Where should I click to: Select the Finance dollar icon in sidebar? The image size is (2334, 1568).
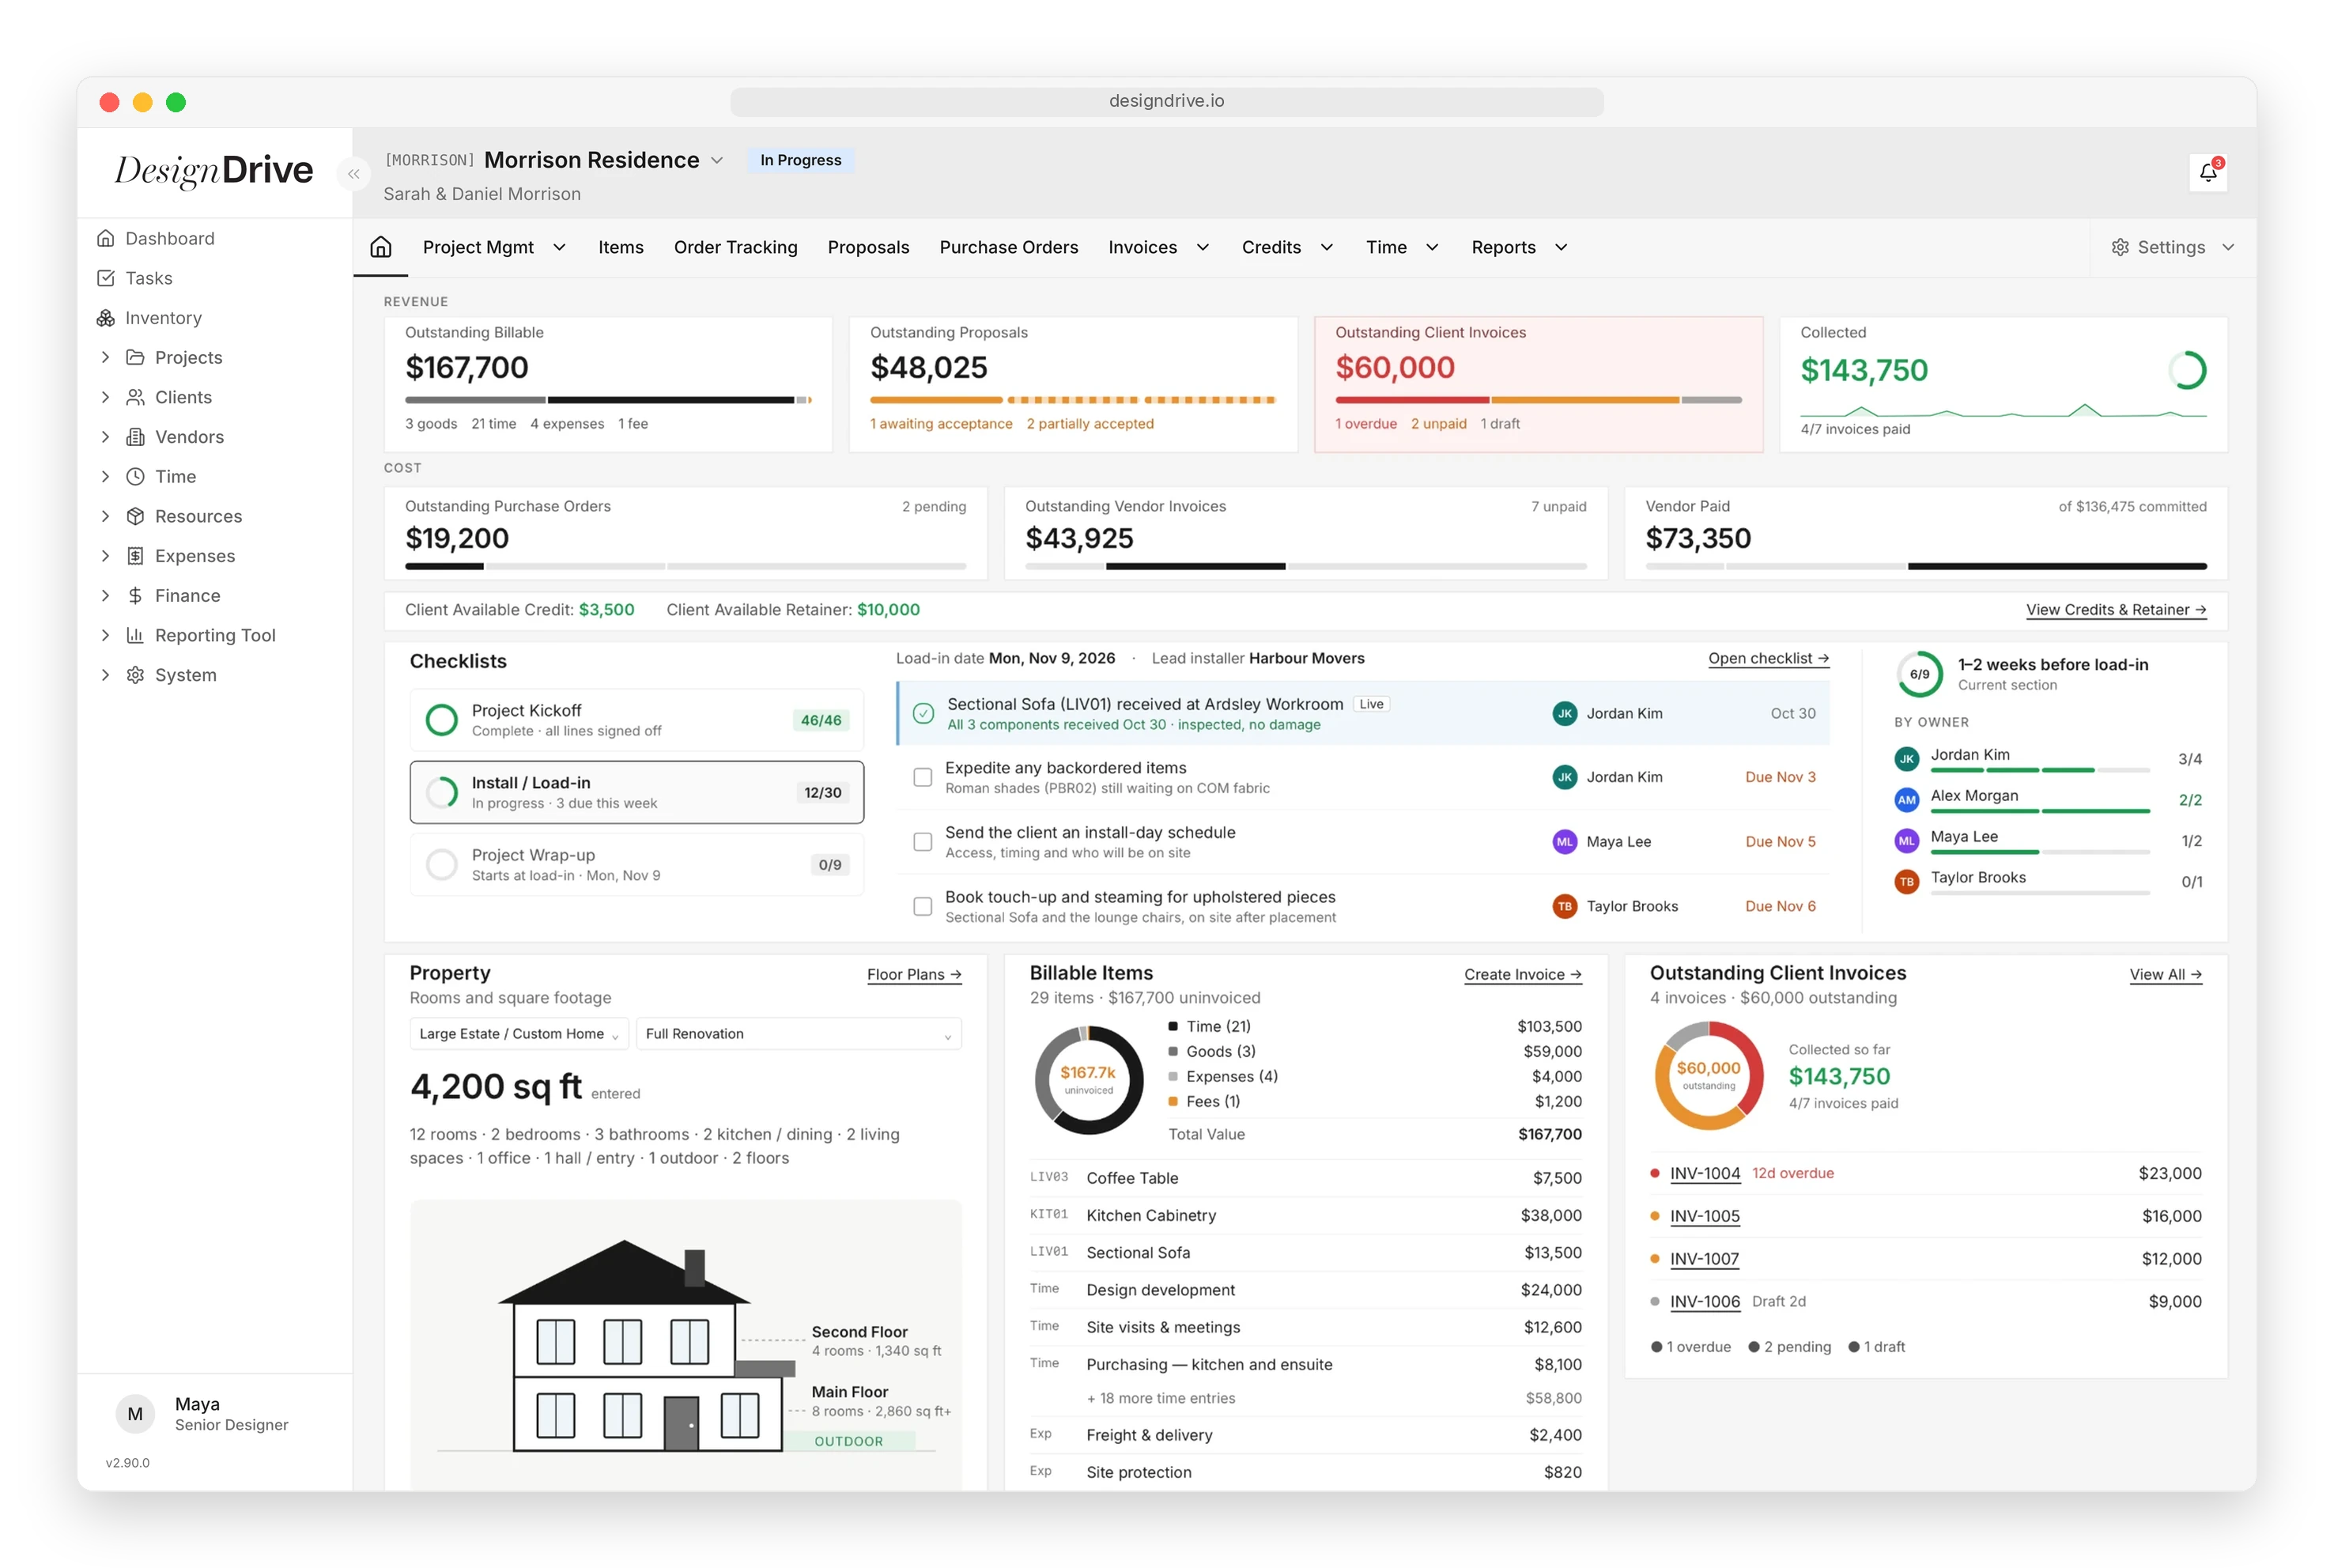click(x=135, y=596)
